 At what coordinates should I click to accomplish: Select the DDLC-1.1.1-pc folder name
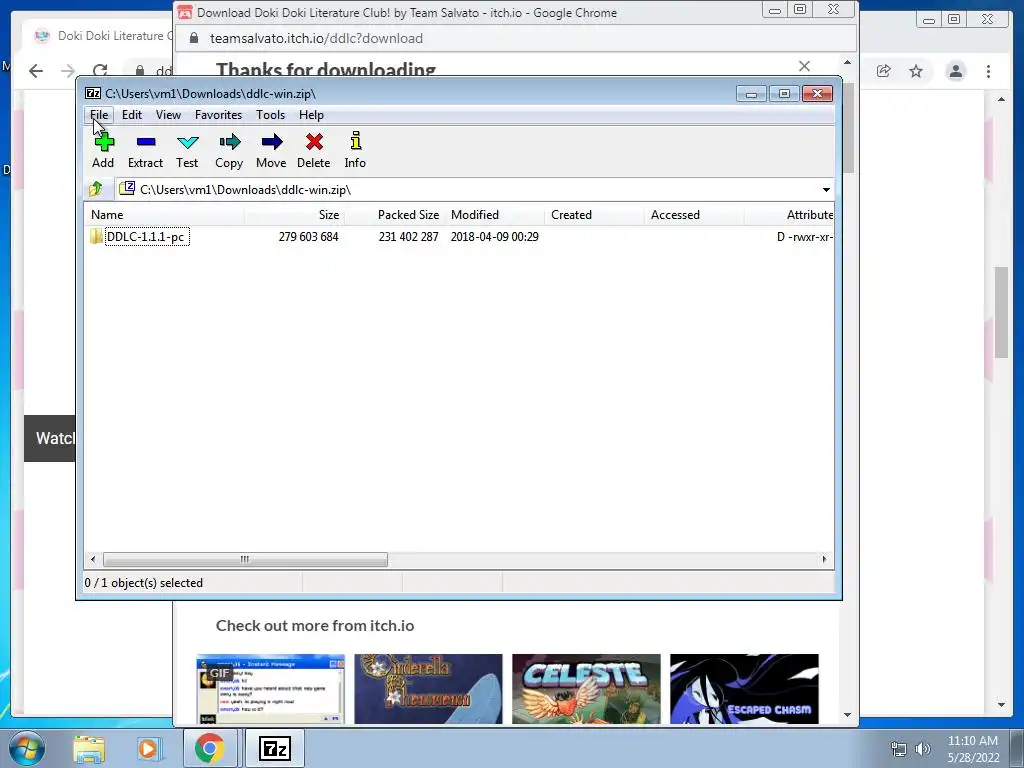(146, 236)
